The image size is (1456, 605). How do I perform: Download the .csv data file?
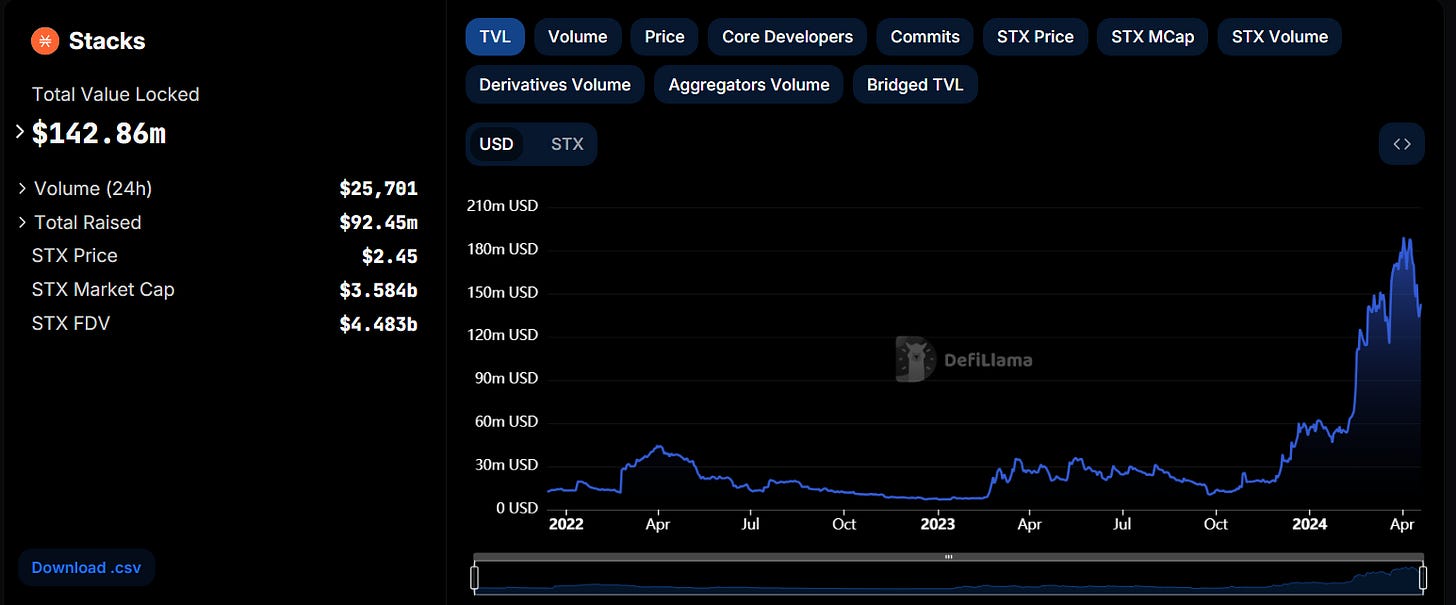(x=86, y=567)
